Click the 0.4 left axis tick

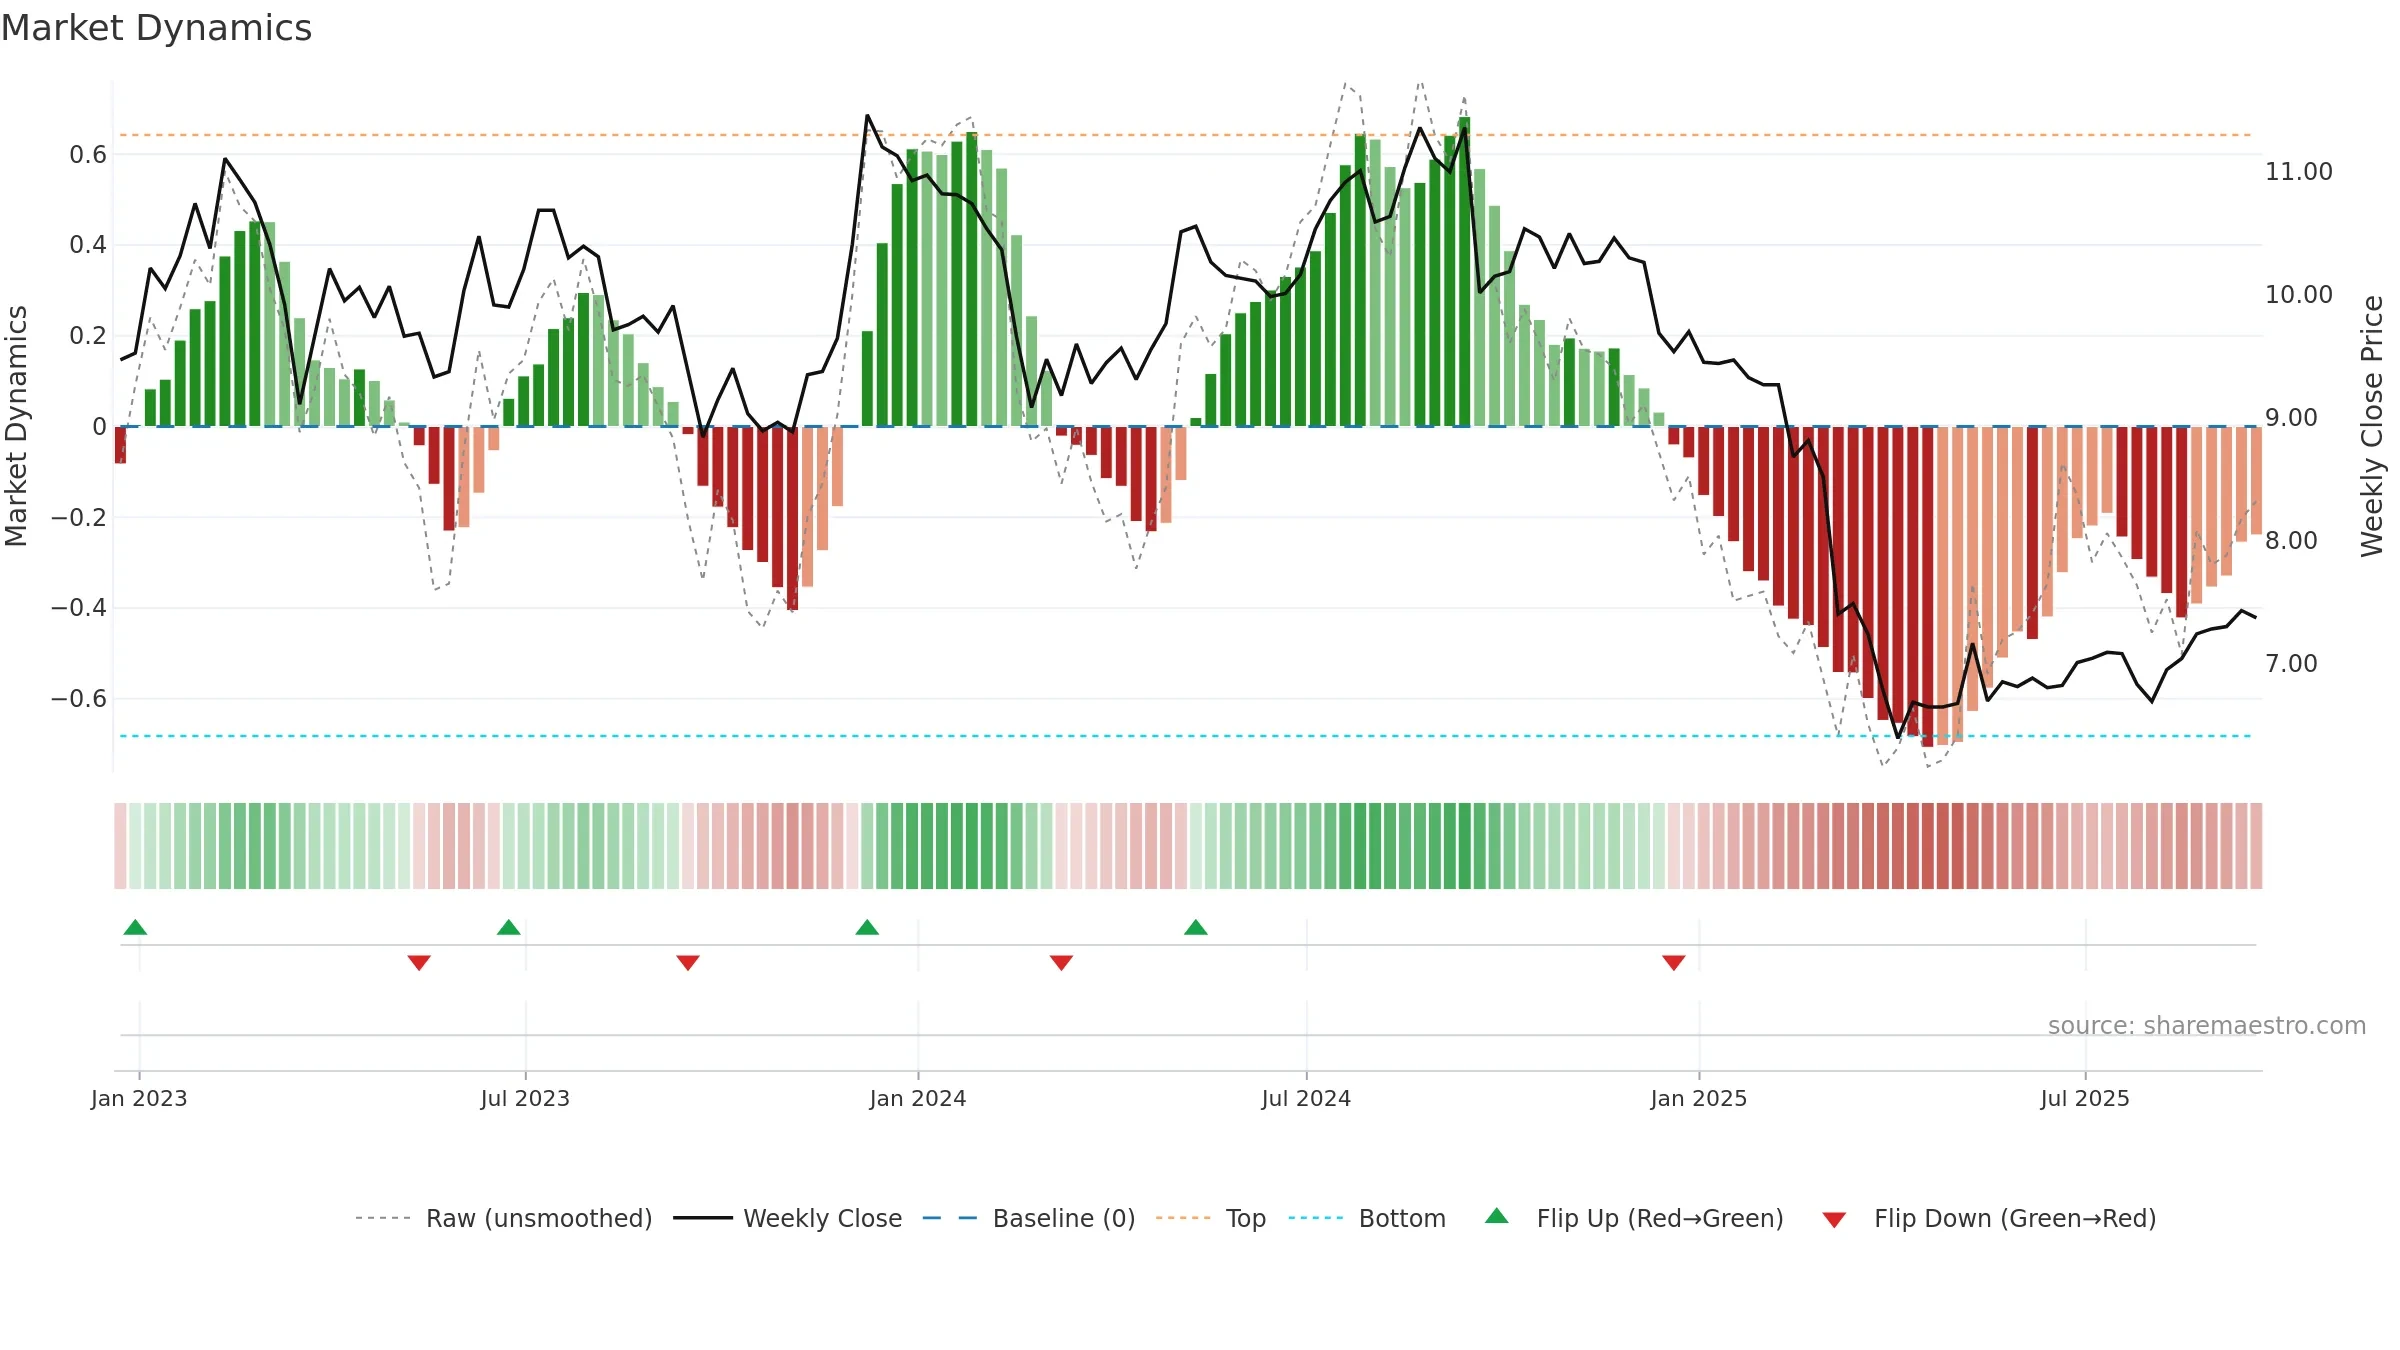click(x=88, y=245)
